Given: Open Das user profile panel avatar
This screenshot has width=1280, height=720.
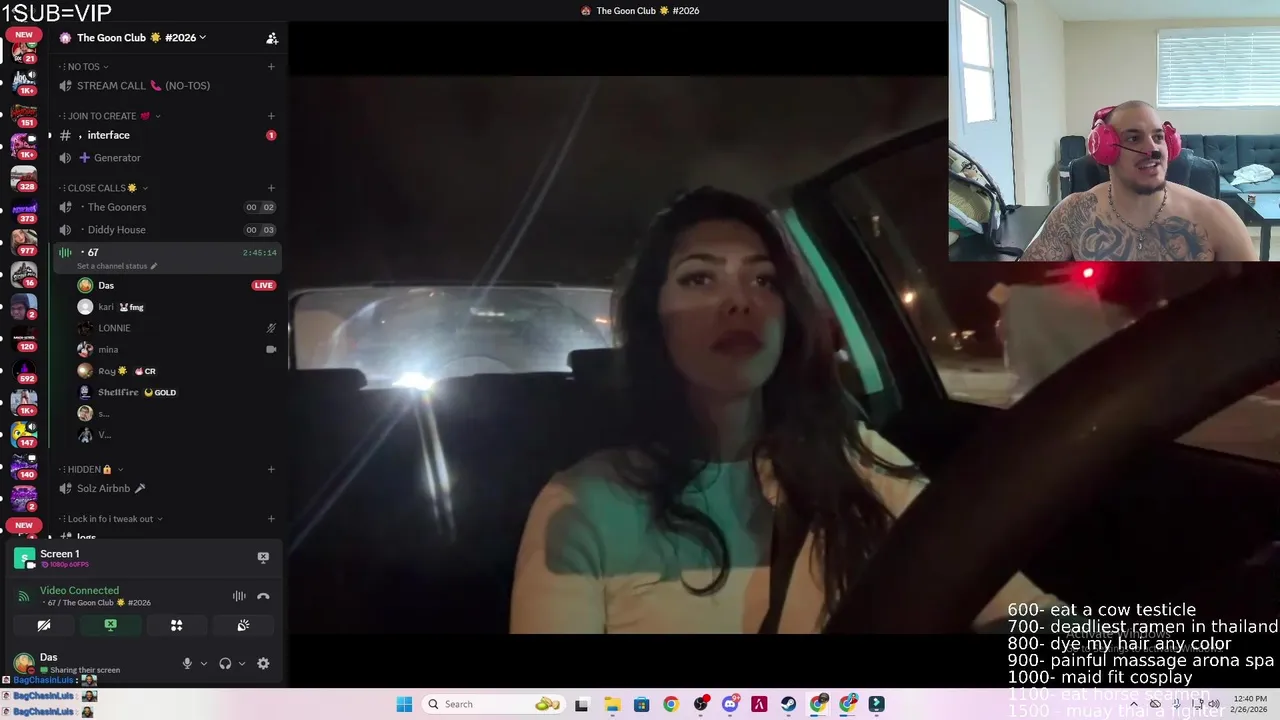Looking at the screenshot, I should pos(24,663).
